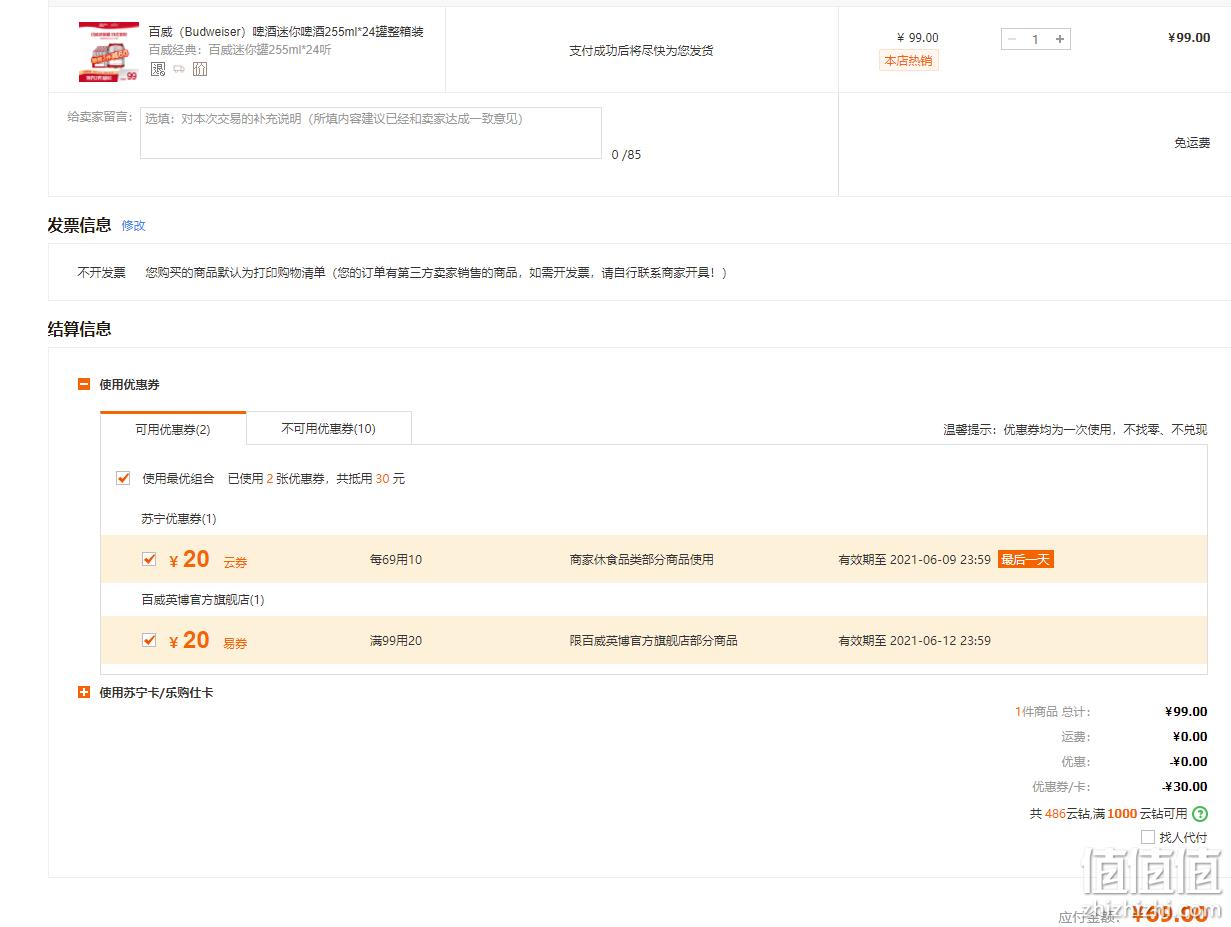Open the Budweiser beer product thumbnail

[x=108, y=51]
